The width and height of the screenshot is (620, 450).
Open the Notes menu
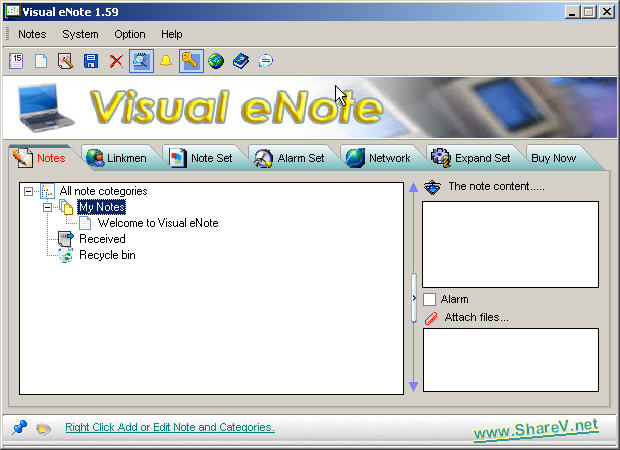pos(32,34)
